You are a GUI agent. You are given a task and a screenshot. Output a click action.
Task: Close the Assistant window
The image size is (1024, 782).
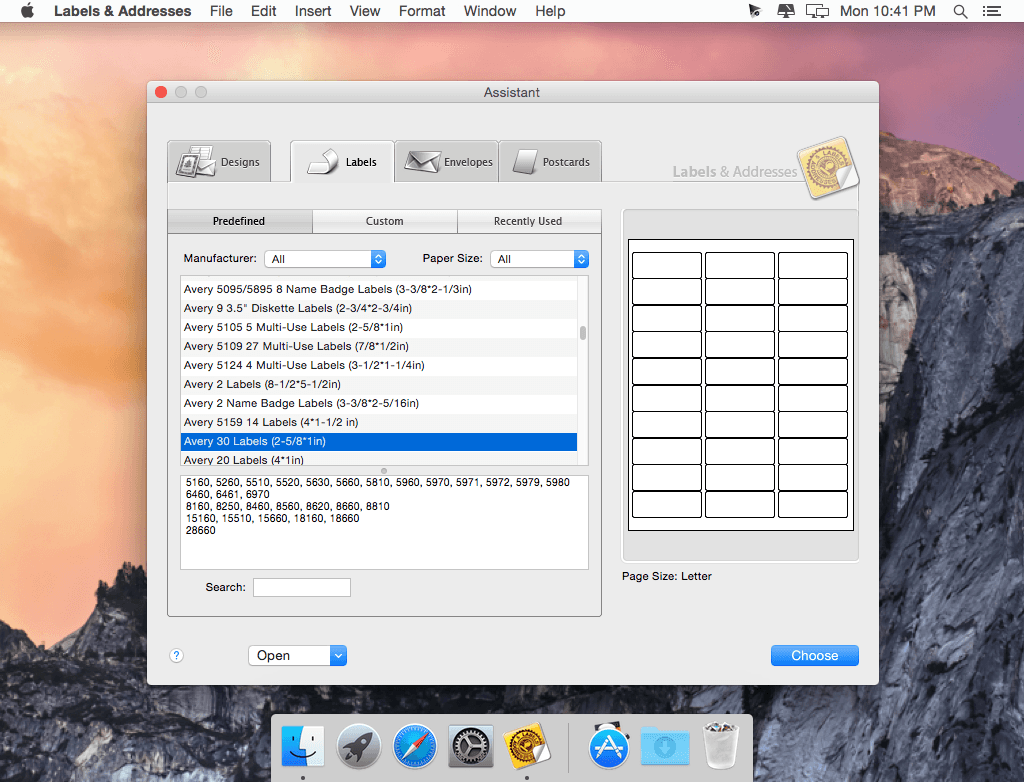click(161, 92)
